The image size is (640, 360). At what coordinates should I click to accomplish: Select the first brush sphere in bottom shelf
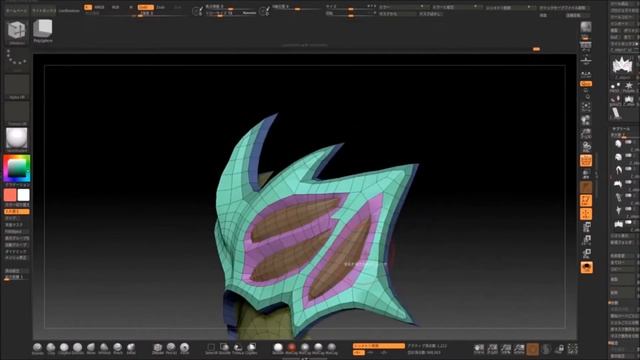coord(38,347)
